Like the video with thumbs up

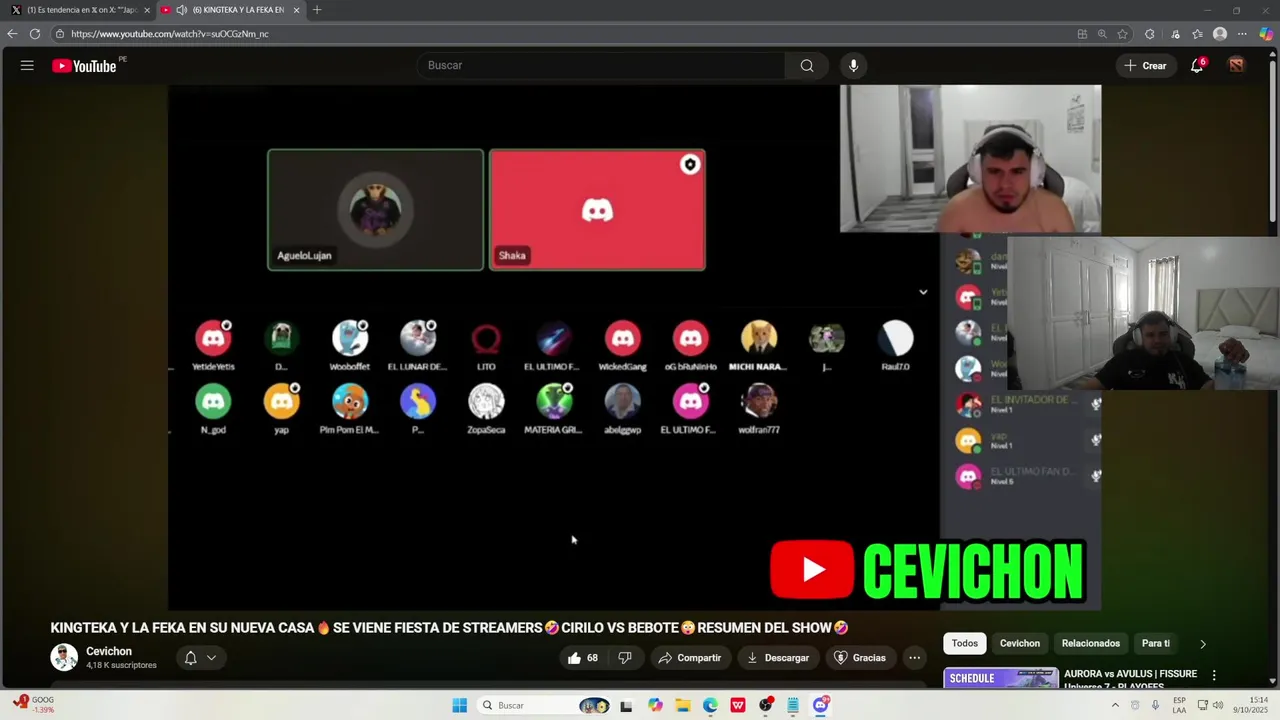pyautogui.click(x=583, y=658)
